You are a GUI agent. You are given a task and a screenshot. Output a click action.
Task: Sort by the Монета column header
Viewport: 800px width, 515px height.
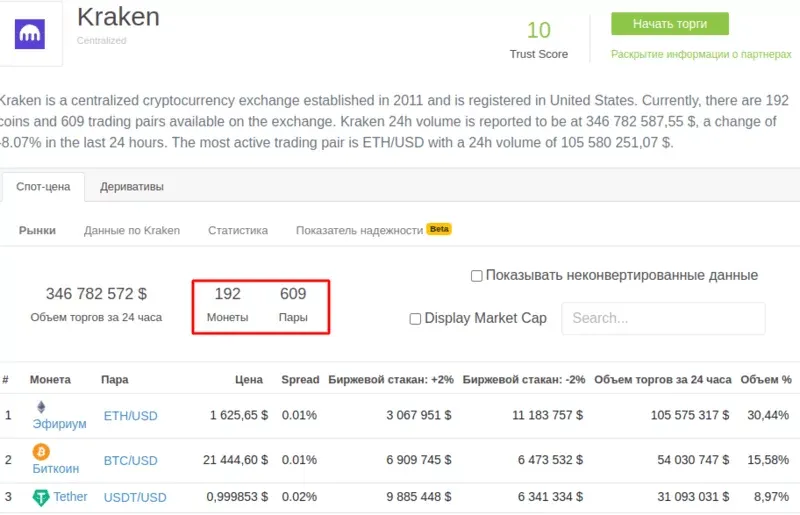coord(50,380)
